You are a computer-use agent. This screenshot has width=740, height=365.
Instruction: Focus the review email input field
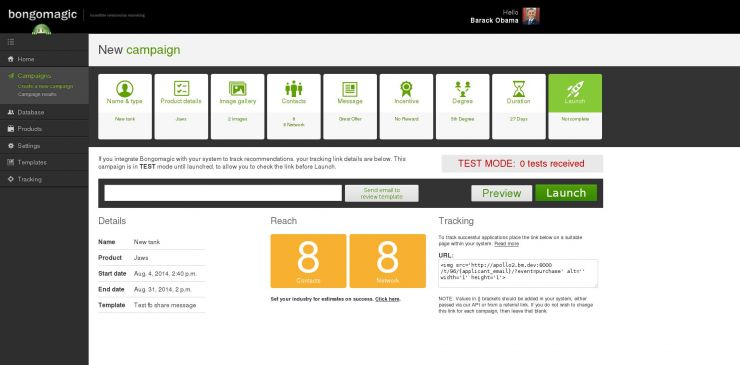pyautogui.click(x=223, y=193)
